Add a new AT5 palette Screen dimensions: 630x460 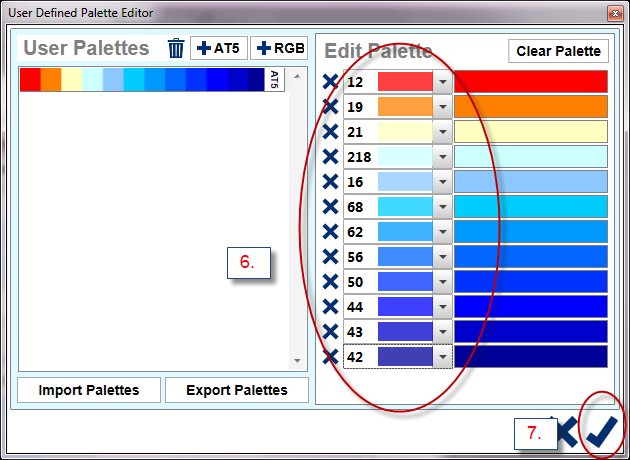click(218, 49)
